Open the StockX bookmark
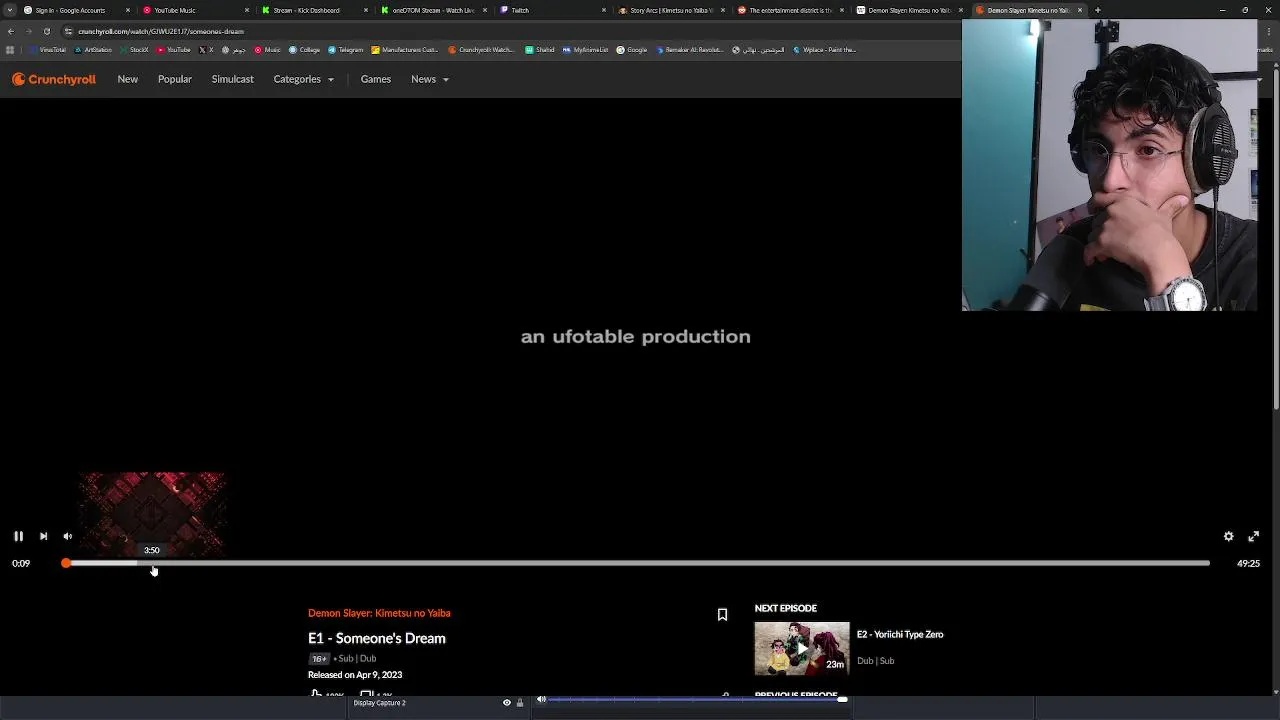The image size is (1280, 720). (135, 50)
